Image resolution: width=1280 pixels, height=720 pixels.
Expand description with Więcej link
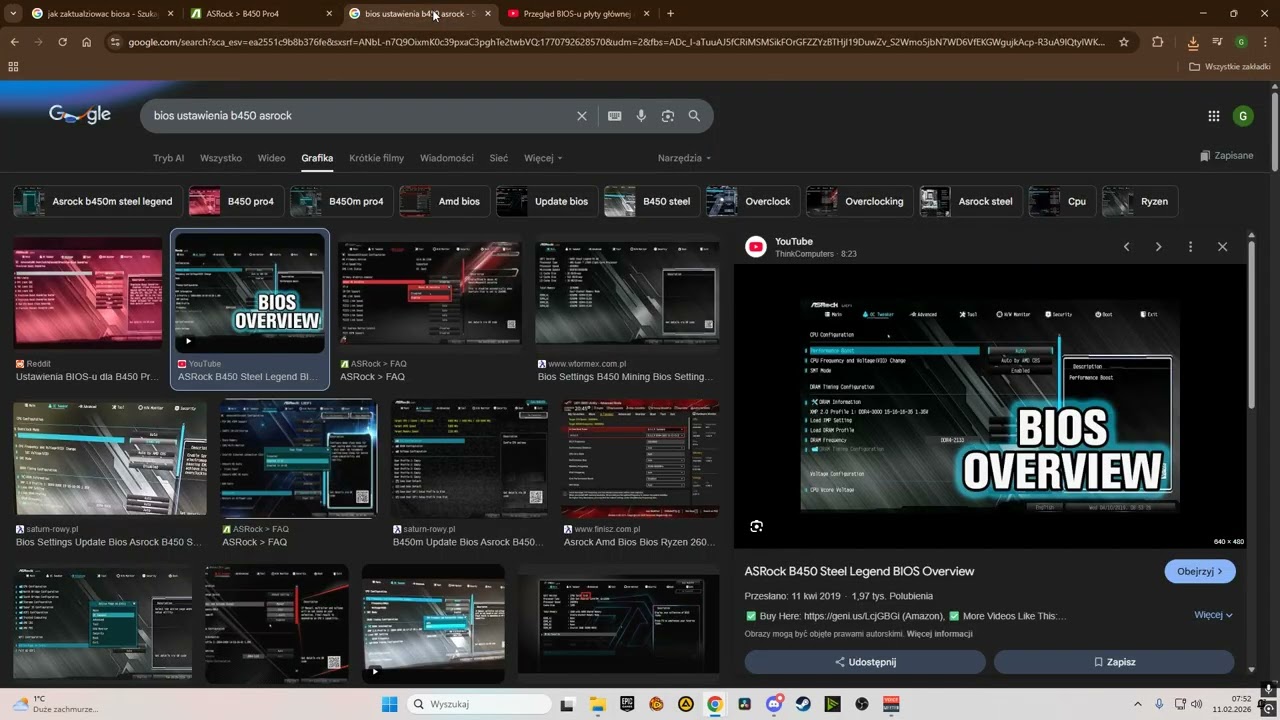click(x=1213, y=615)
